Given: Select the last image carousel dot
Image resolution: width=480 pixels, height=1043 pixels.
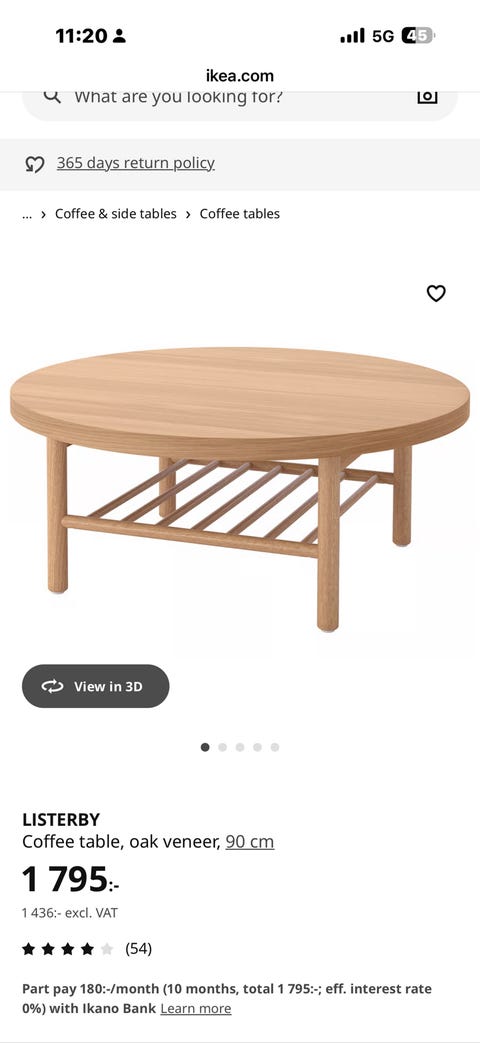Looking at the screenshot, I should tap(275, 747).
